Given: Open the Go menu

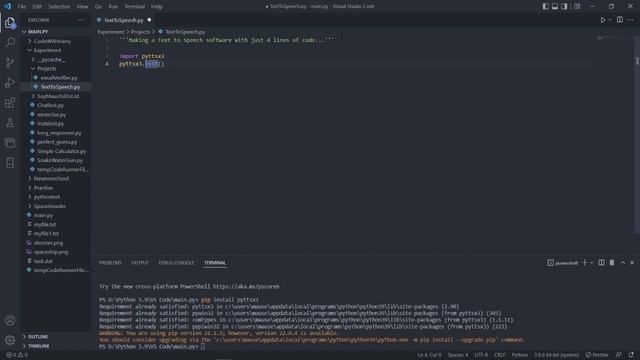Looking at the screenshot, I should (x=98, y=7).
